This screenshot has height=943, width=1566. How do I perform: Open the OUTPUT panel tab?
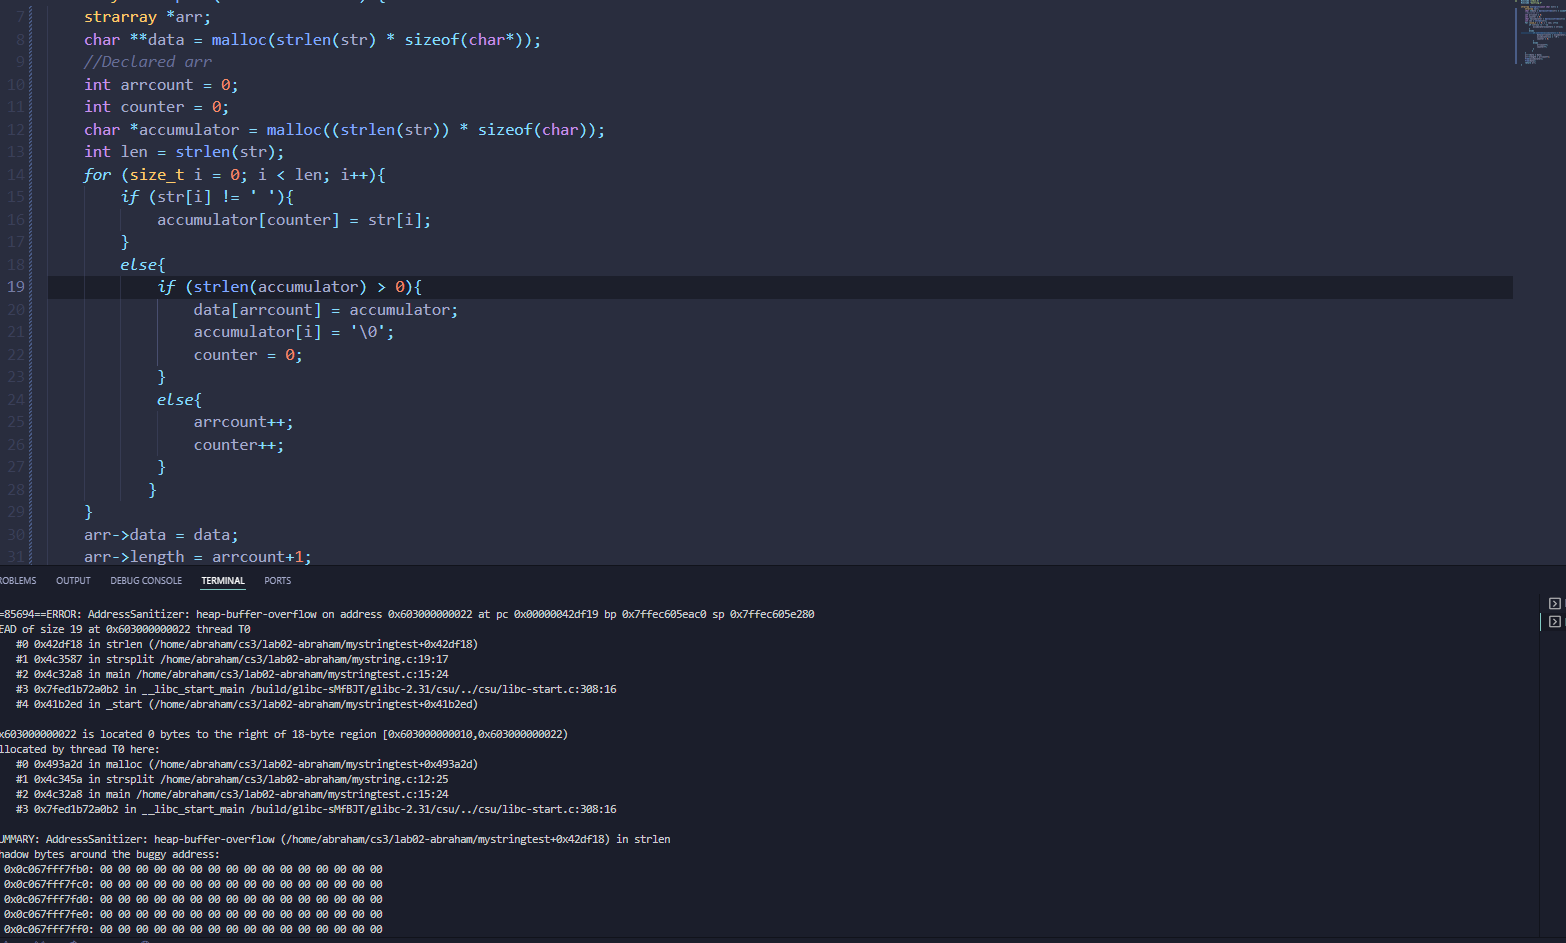click(x=73, y=581)
